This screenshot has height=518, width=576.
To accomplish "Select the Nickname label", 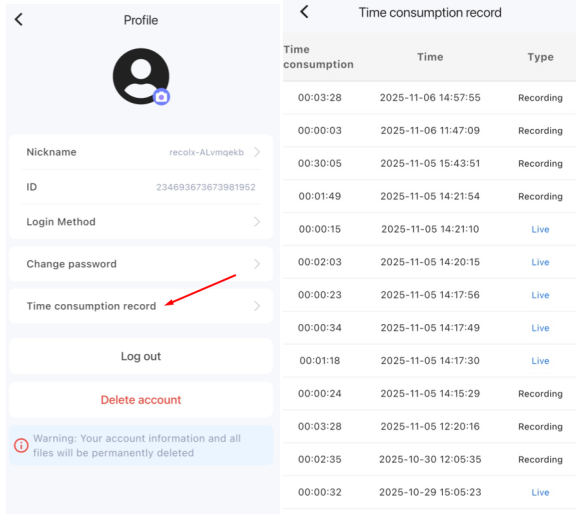I will [x=51, y=152].
